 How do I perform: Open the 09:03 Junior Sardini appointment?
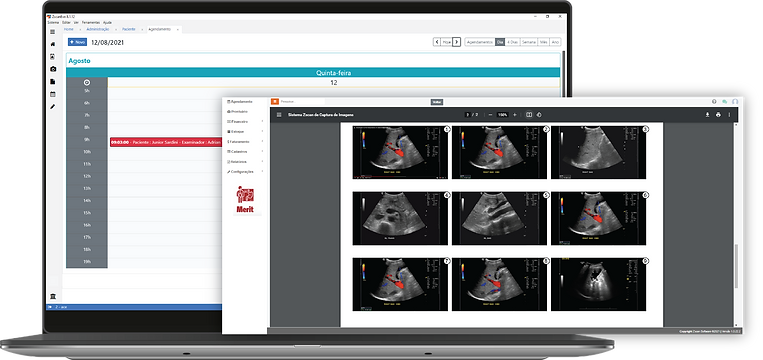click(x=165, y=142)
